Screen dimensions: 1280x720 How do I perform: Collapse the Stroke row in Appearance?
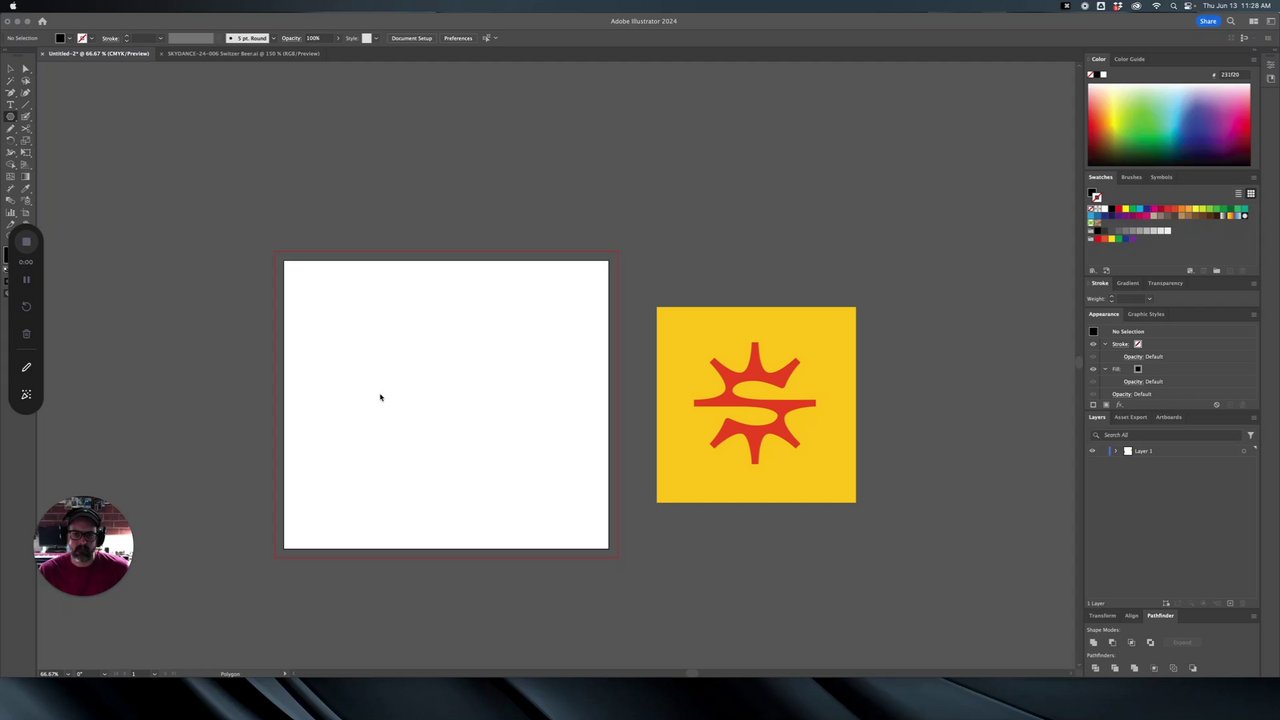[1105, 344]
